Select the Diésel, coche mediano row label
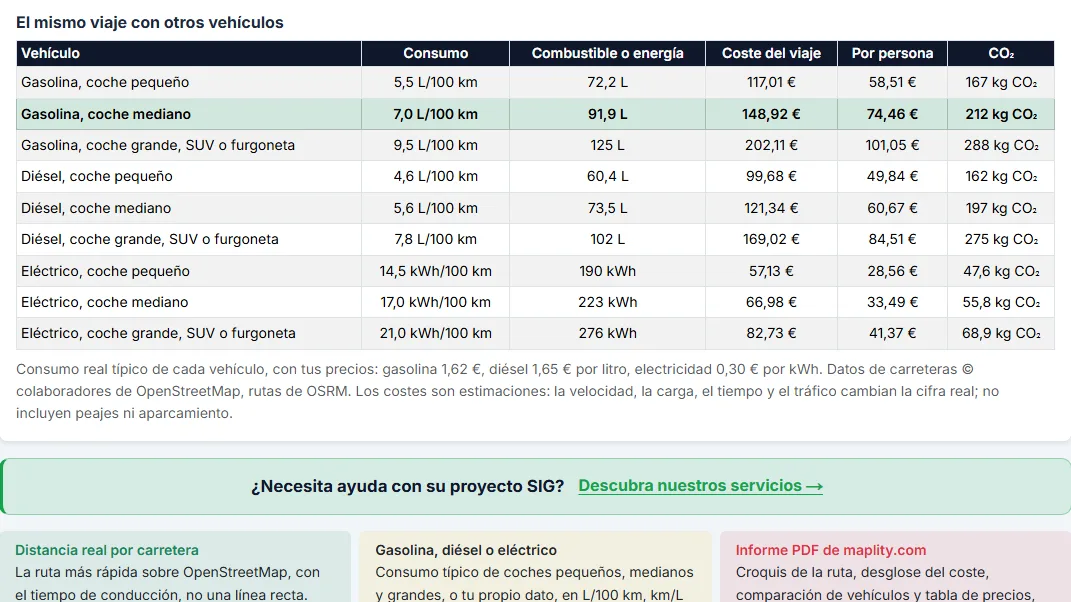Screen dimensions: 1071x602 click(x=96, y=208)
